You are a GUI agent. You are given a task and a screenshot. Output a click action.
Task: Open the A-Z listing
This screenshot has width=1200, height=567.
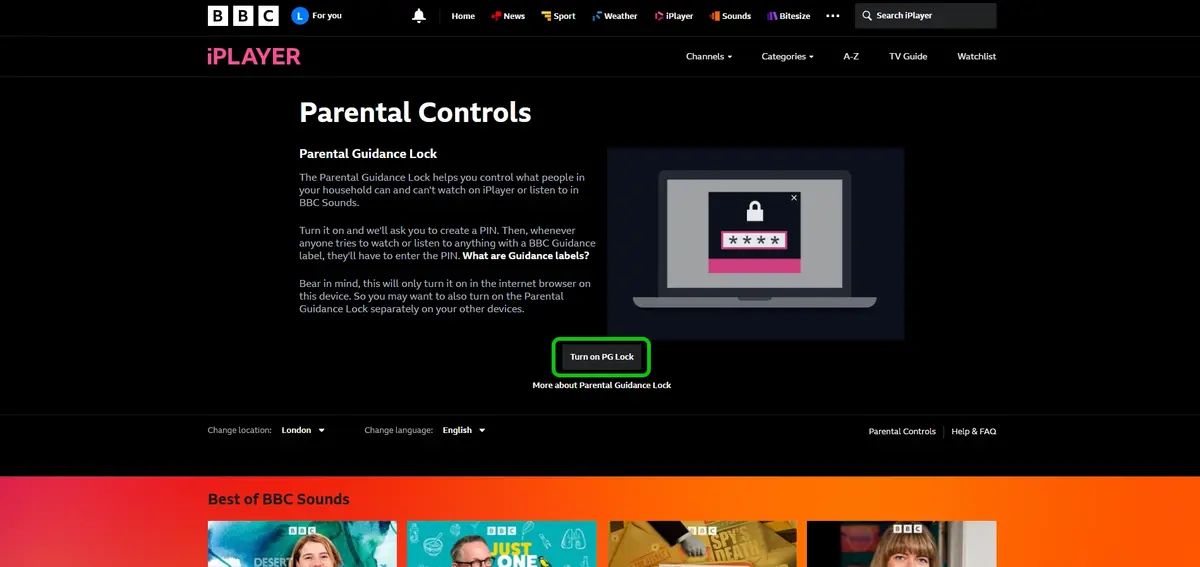[x=851, y=57]
